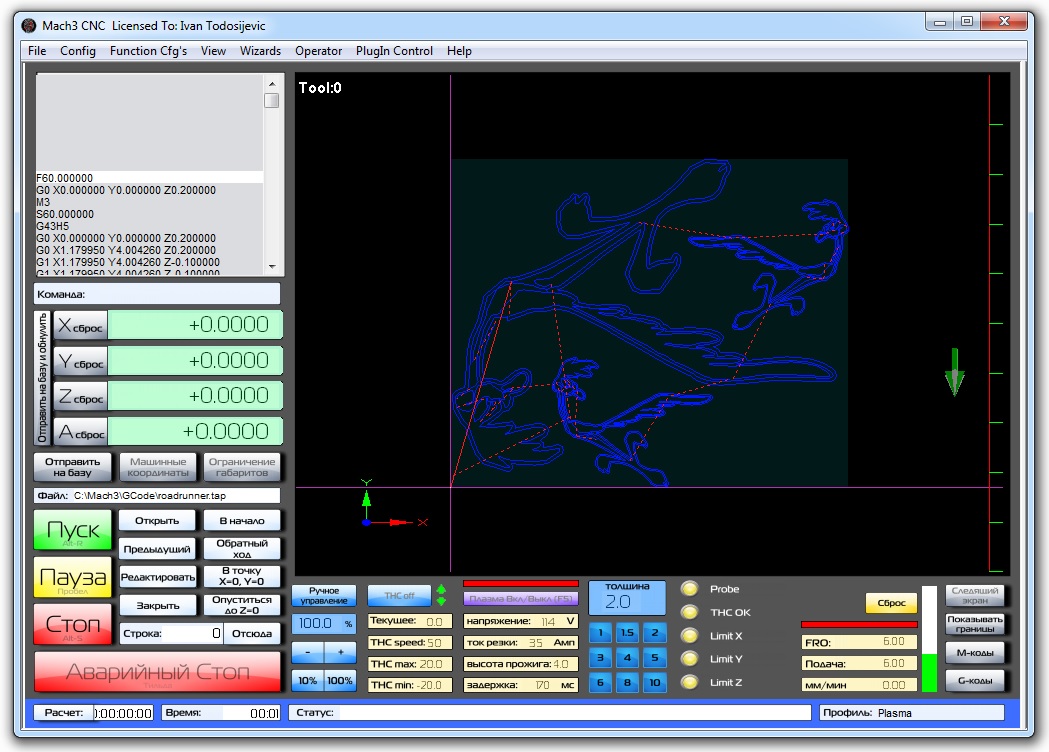1049x752 pixels.
Task: Open the Operator menu
Action: pos(318,51)
